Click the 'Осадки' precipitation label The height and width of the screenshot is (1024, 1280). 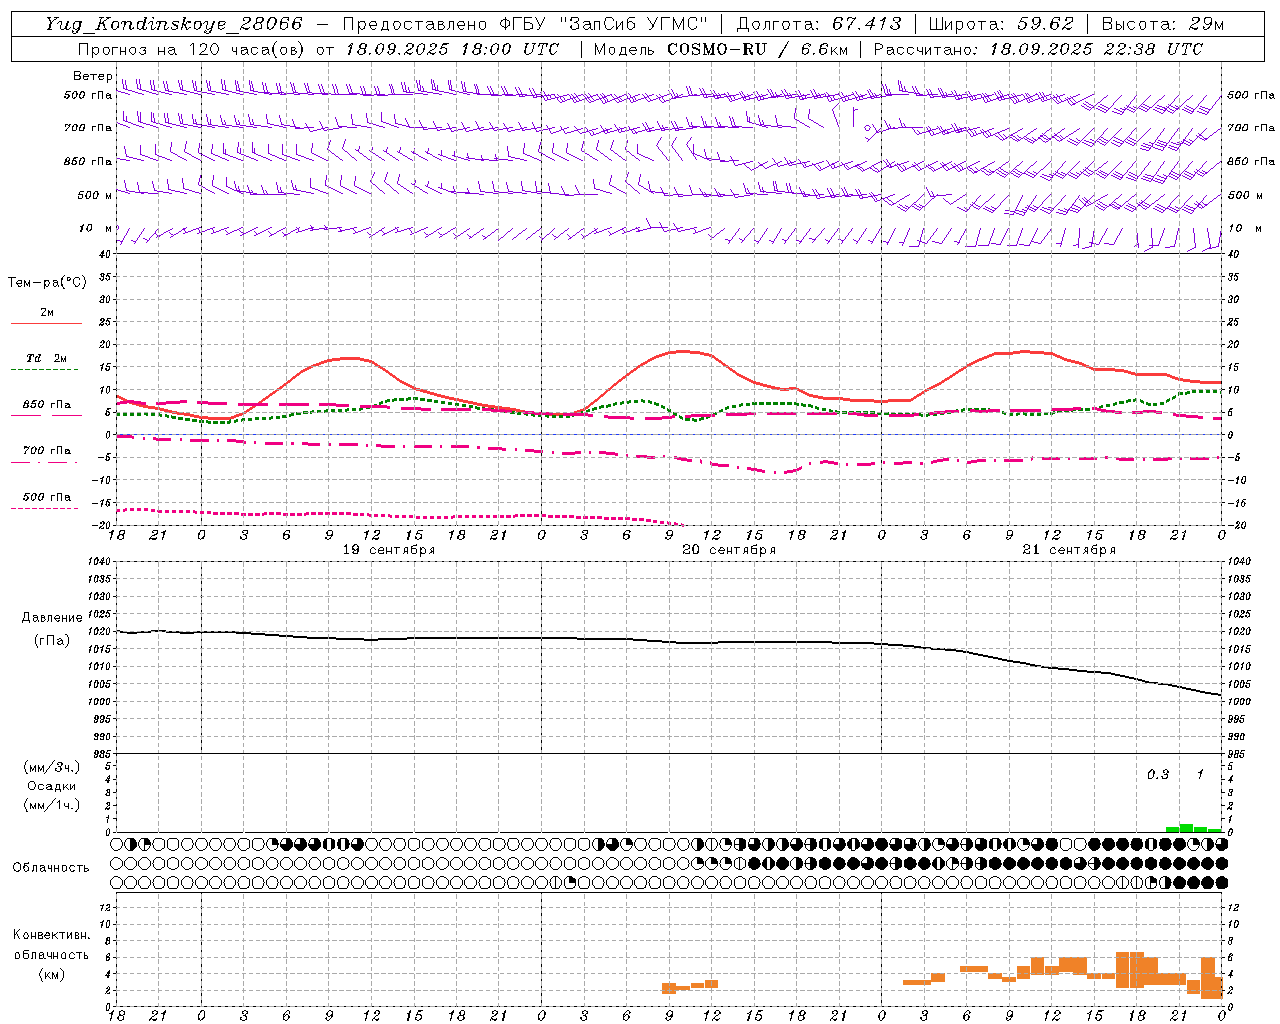52,786
